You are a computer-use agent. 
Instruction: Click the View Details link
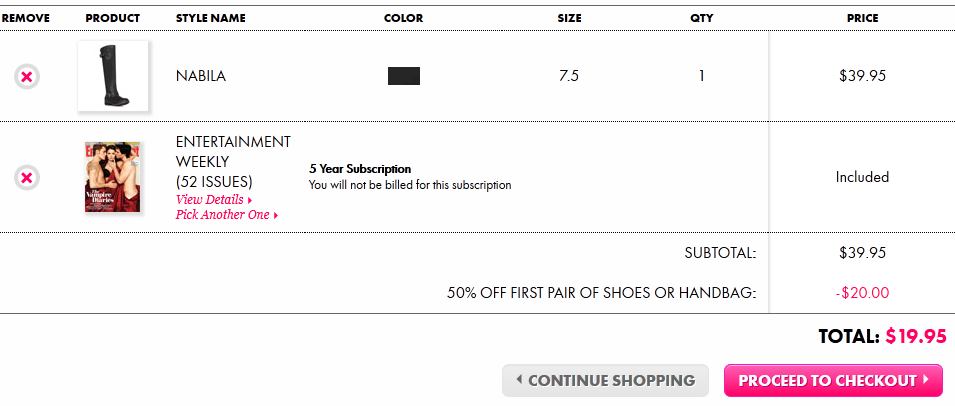click(210, 200)
